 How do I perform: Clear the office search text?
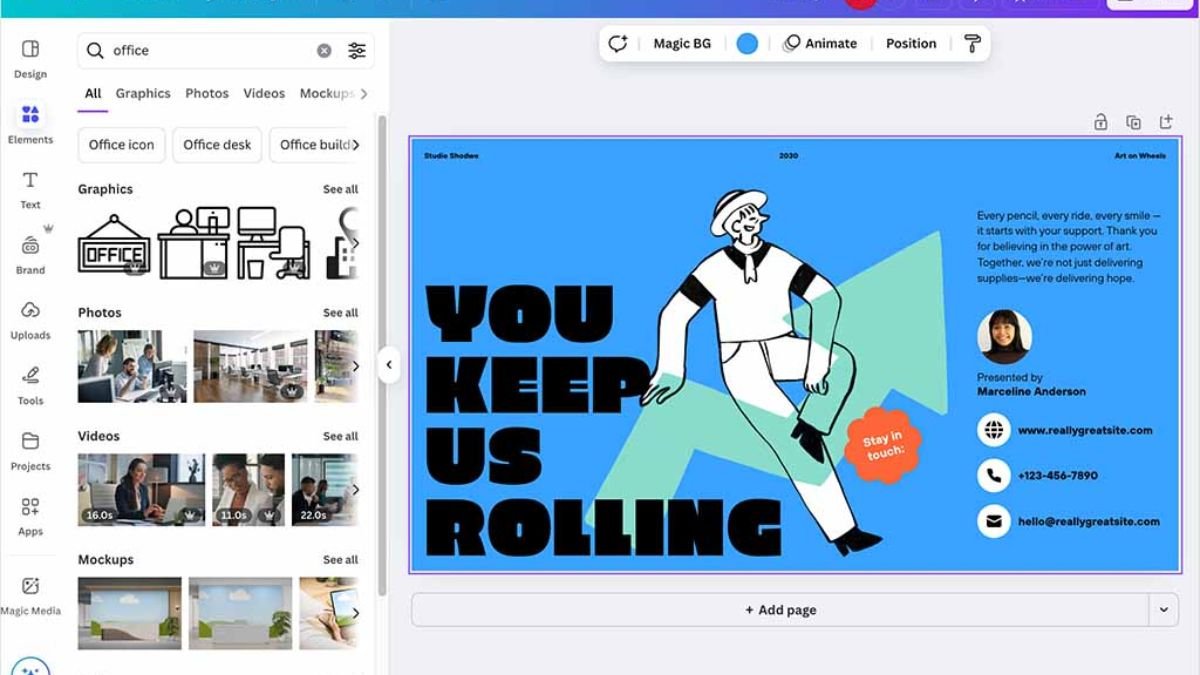tap(324, 51)
